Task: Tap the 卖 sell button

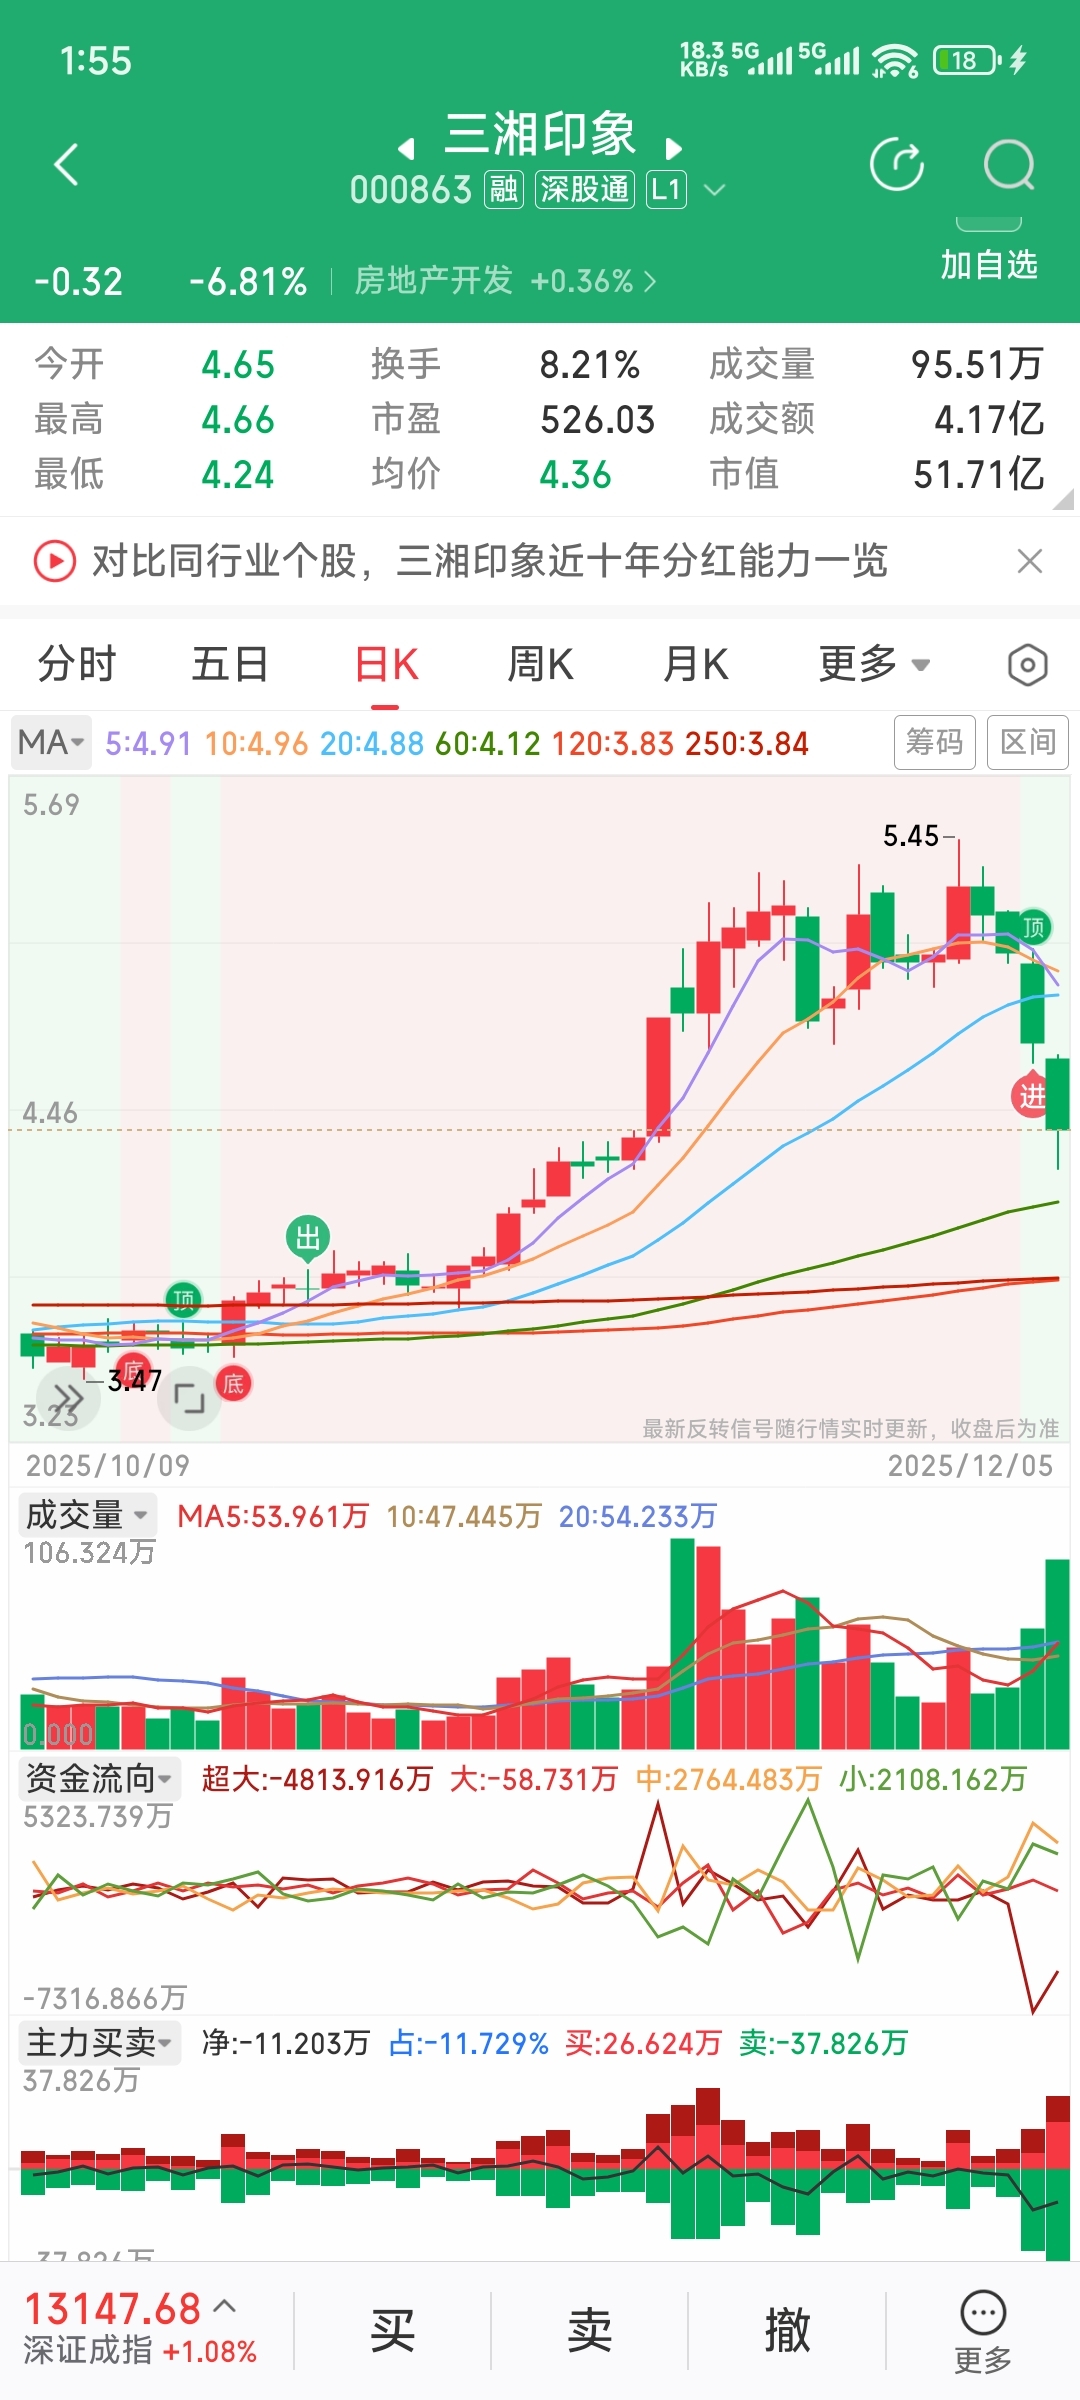Action: (589, 2331)
